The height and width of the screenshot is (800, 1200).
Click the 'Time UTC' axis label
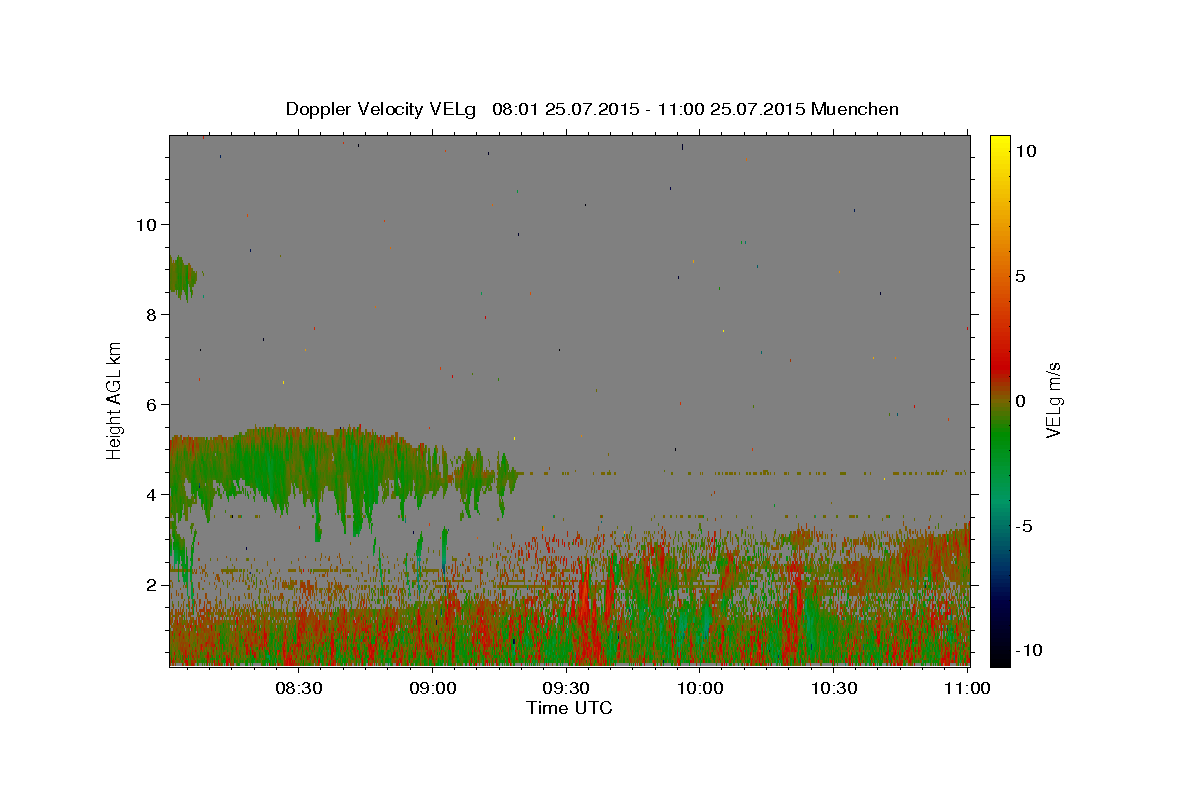[x=569, y=708]
